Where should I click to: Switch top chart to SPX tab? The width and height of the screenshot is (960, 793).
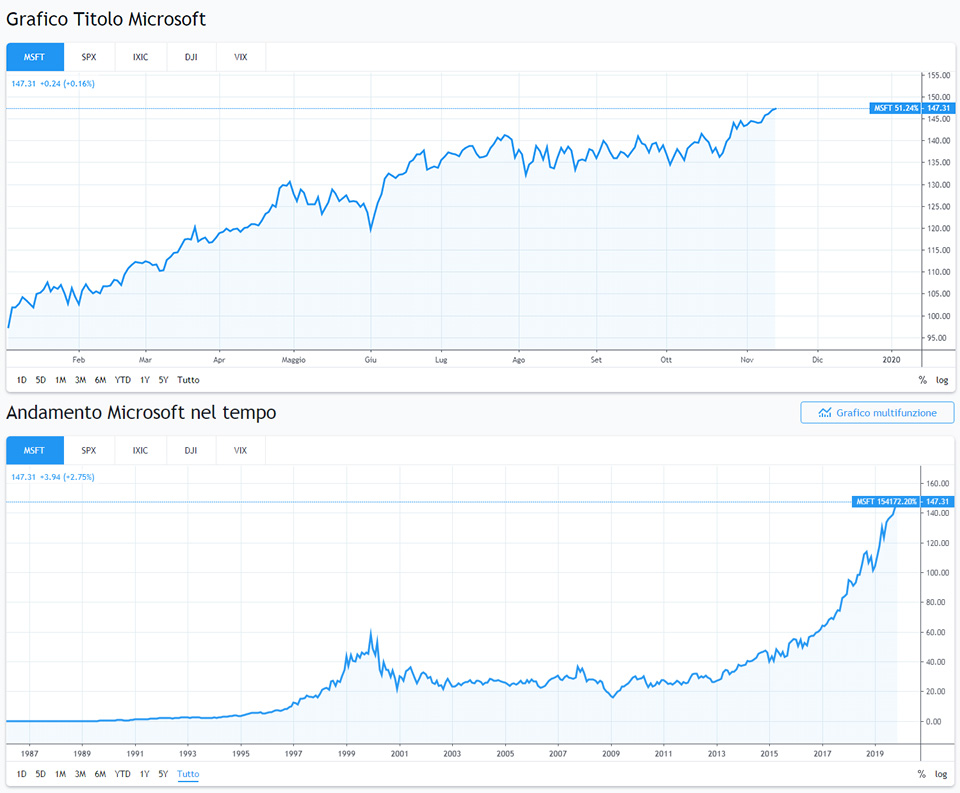(x=89, y=57)
